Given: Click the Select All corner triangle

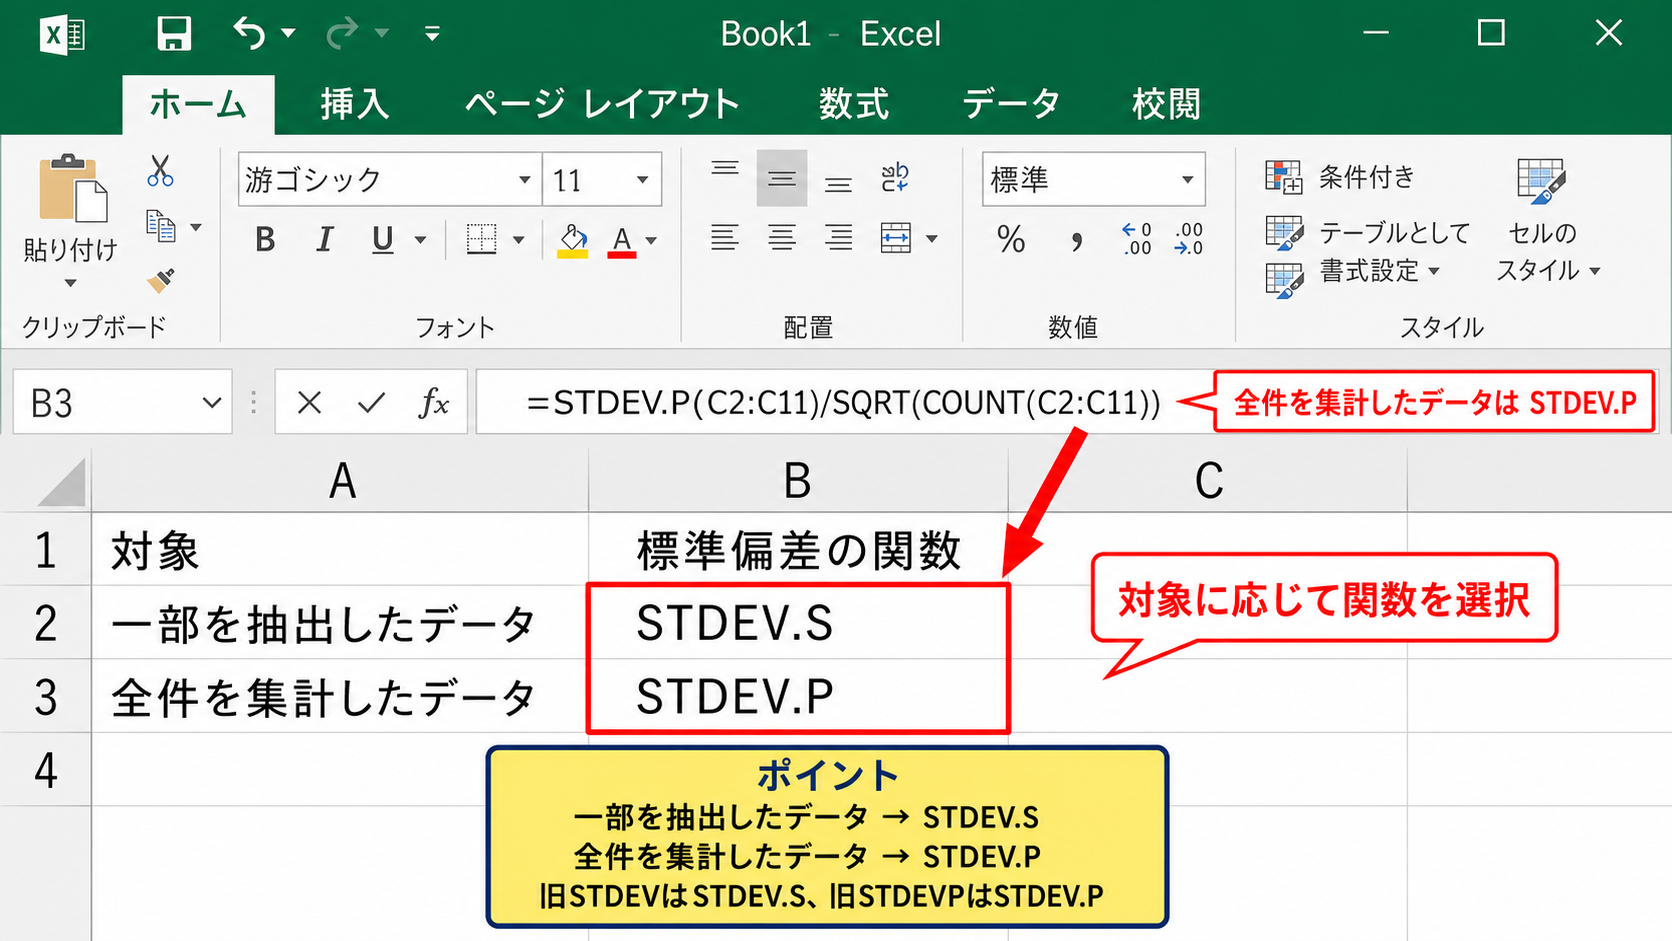Looking at the screenshot, I should point(61,483).
